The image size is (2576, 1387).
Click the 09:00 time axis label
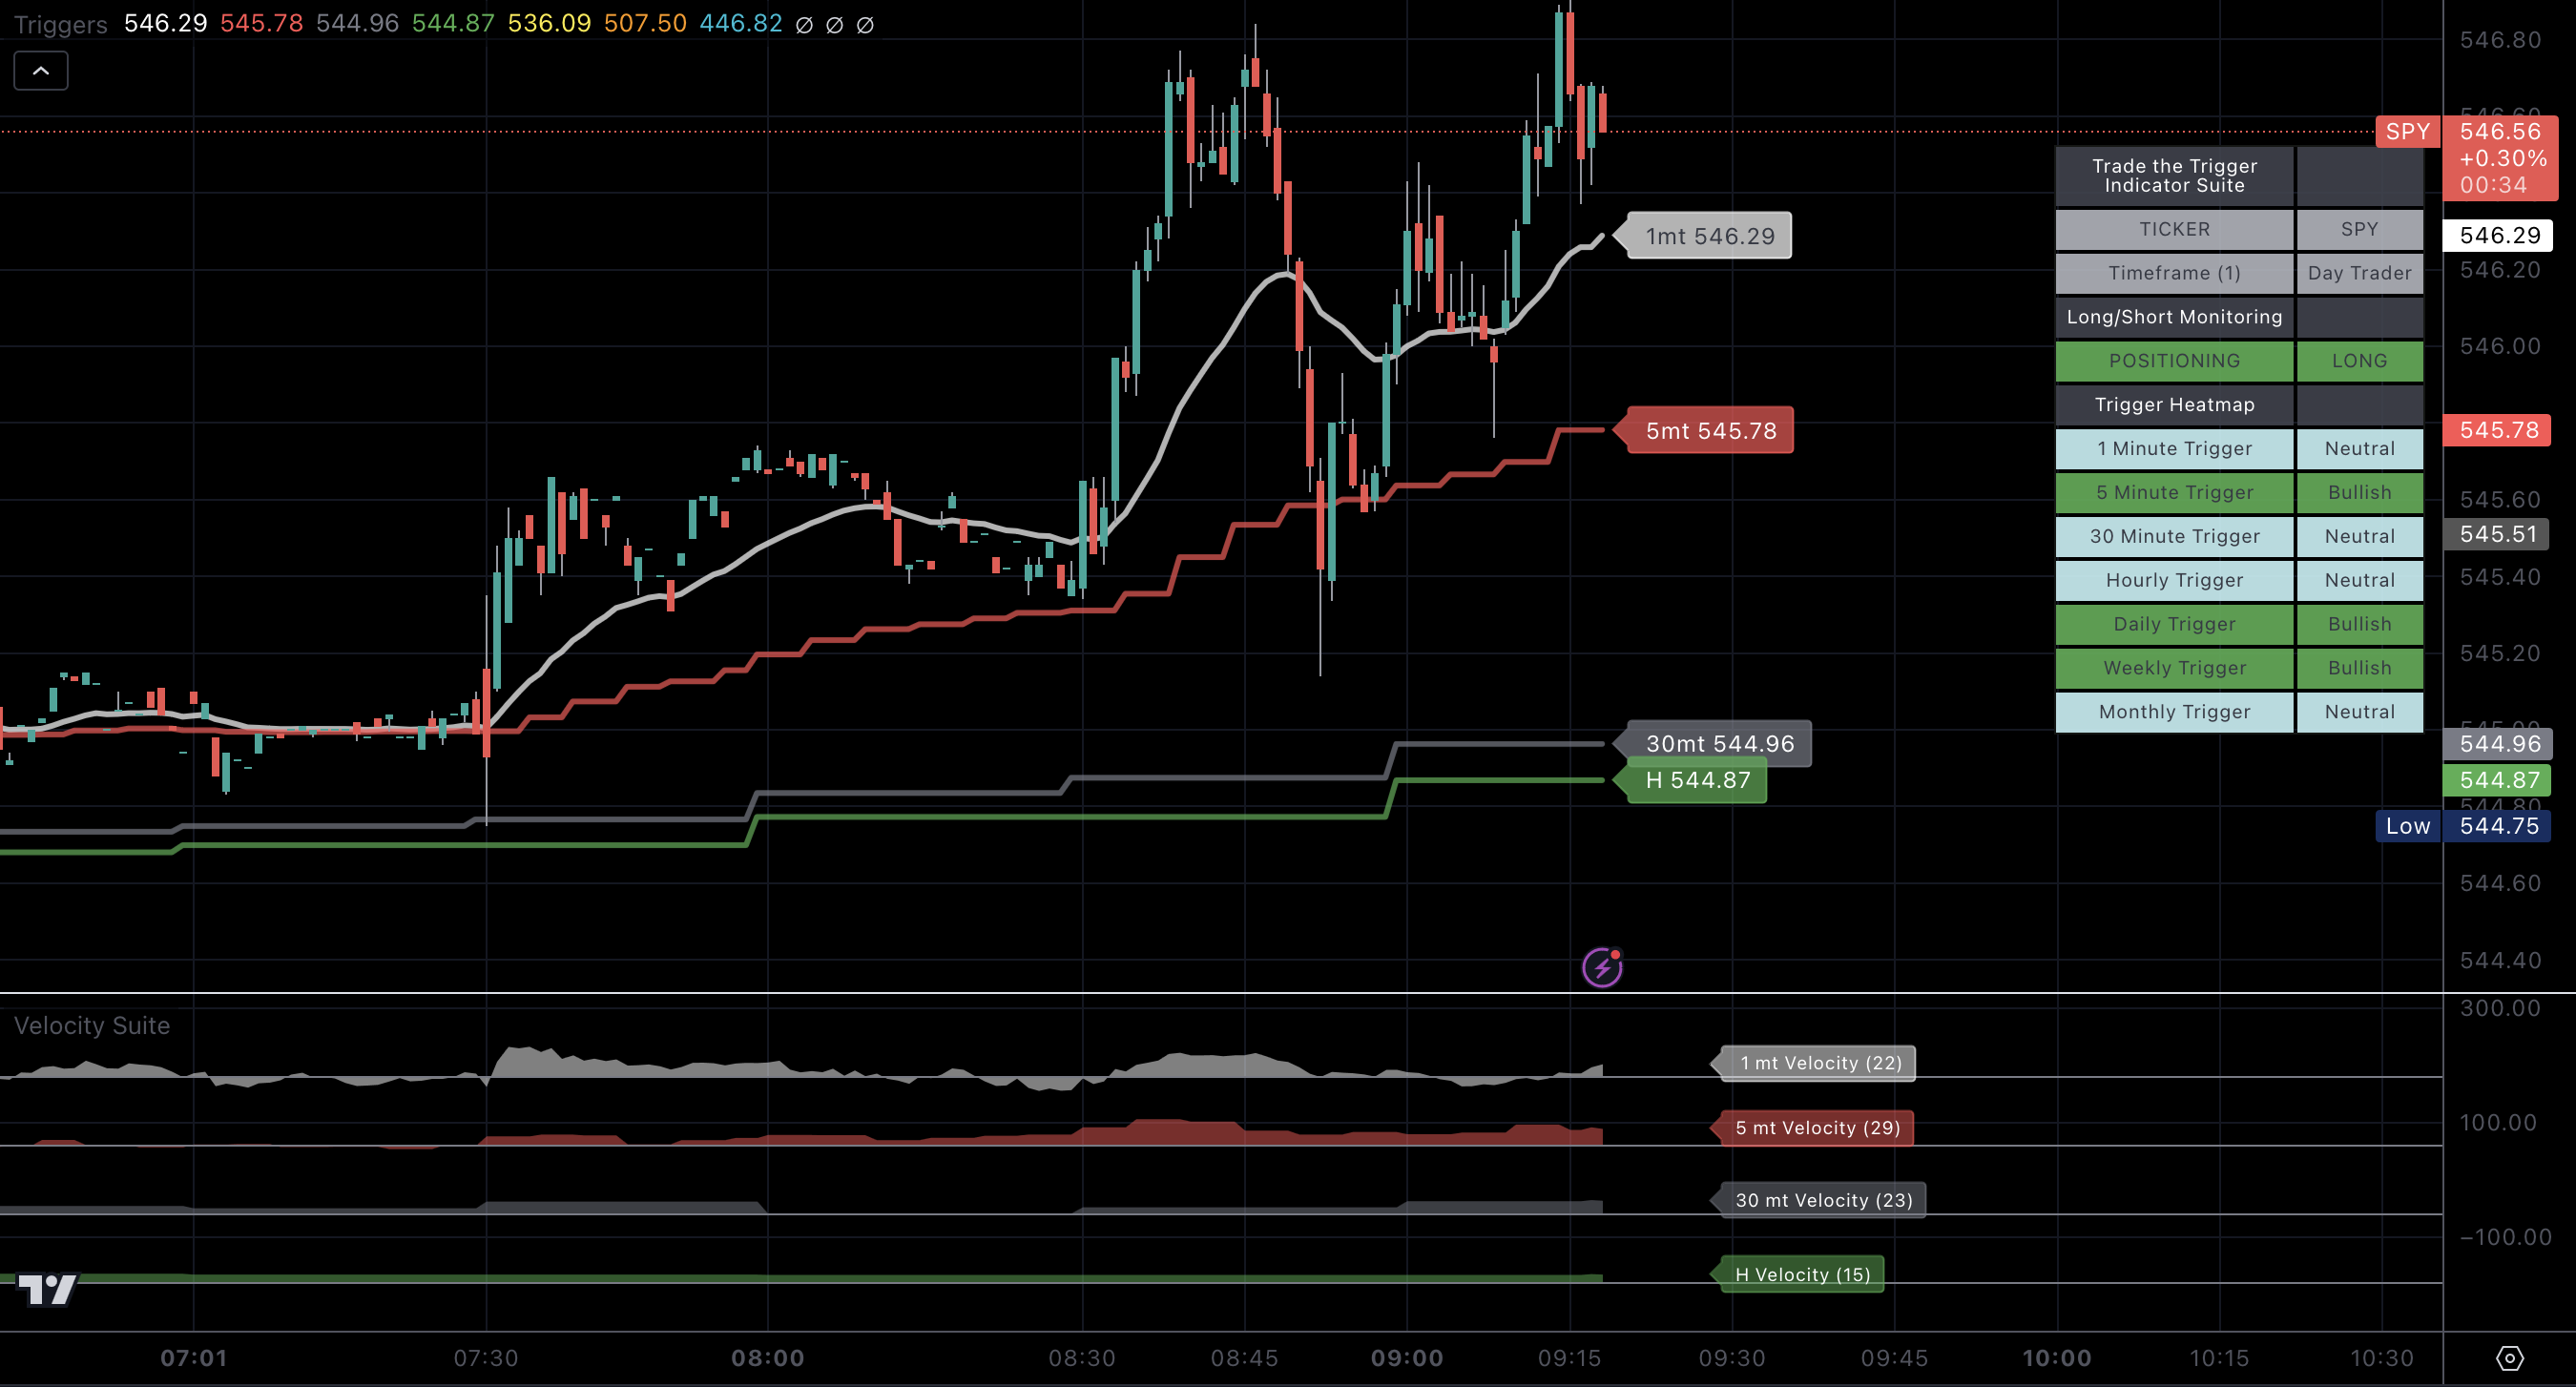click(x=1406, y=1358)
